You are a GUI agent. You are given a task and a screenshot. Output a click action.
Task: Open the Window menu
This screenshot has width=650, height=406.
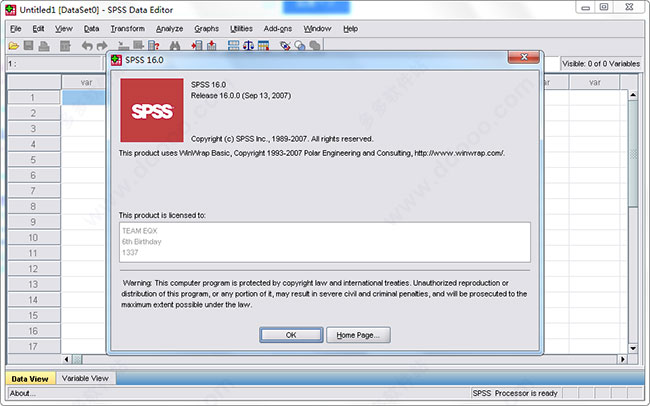tap(317, 29)
